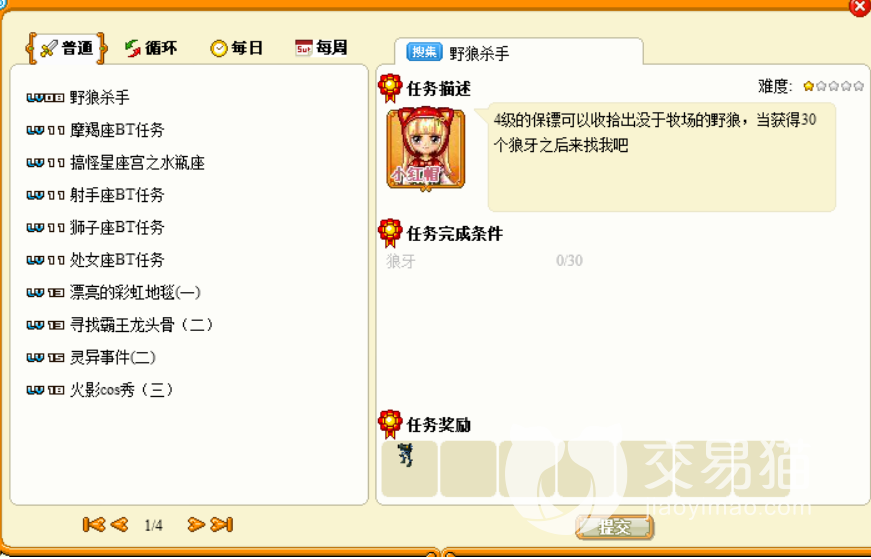The image size is (871, 559).
Task: Open the 每日 daily quest tab
Action: (x=236, y=48)
